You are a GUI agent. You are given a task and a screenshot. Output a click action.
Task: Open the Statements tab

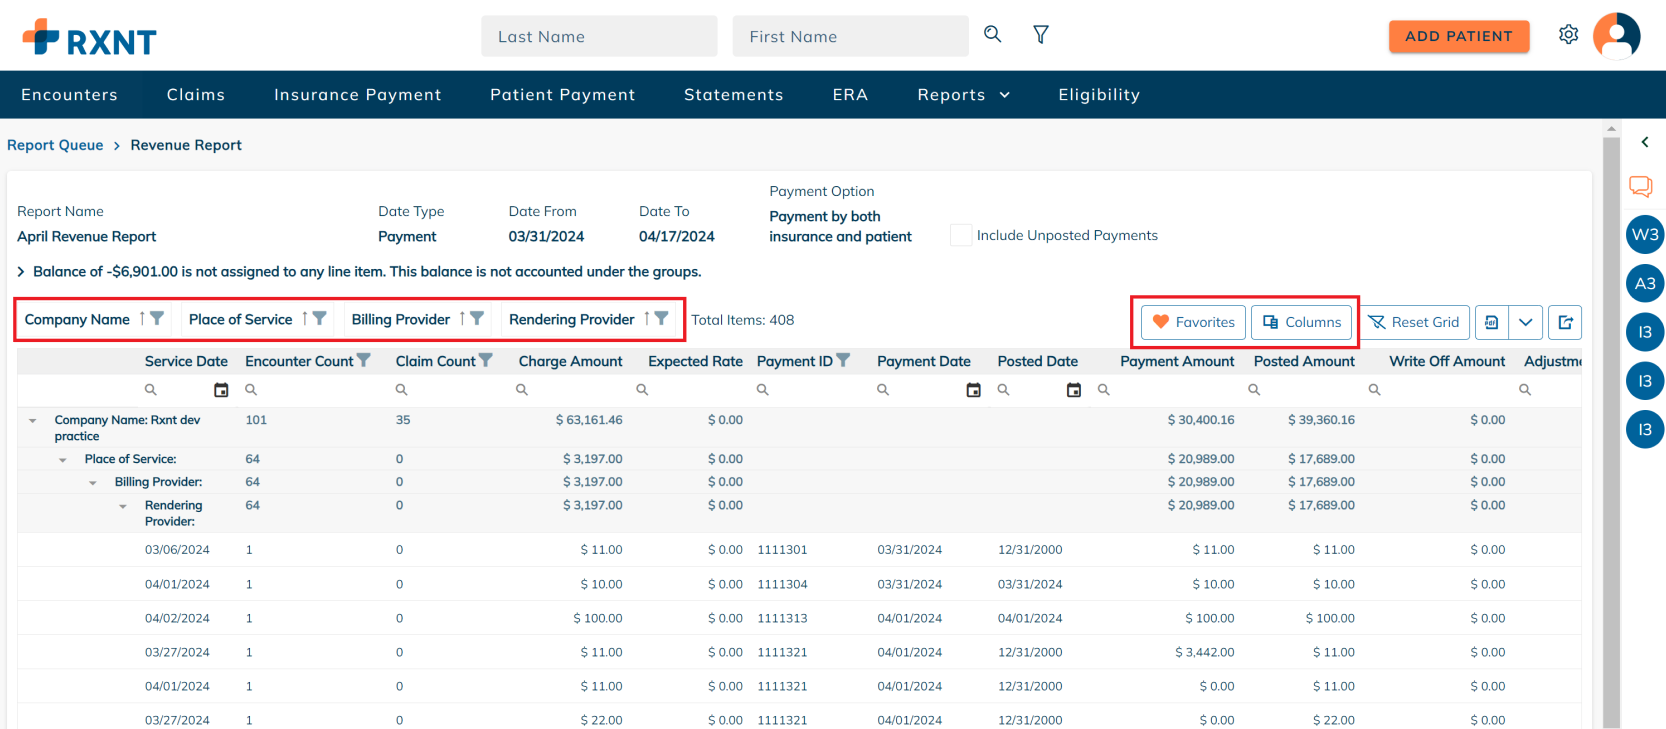click(734, 95)
